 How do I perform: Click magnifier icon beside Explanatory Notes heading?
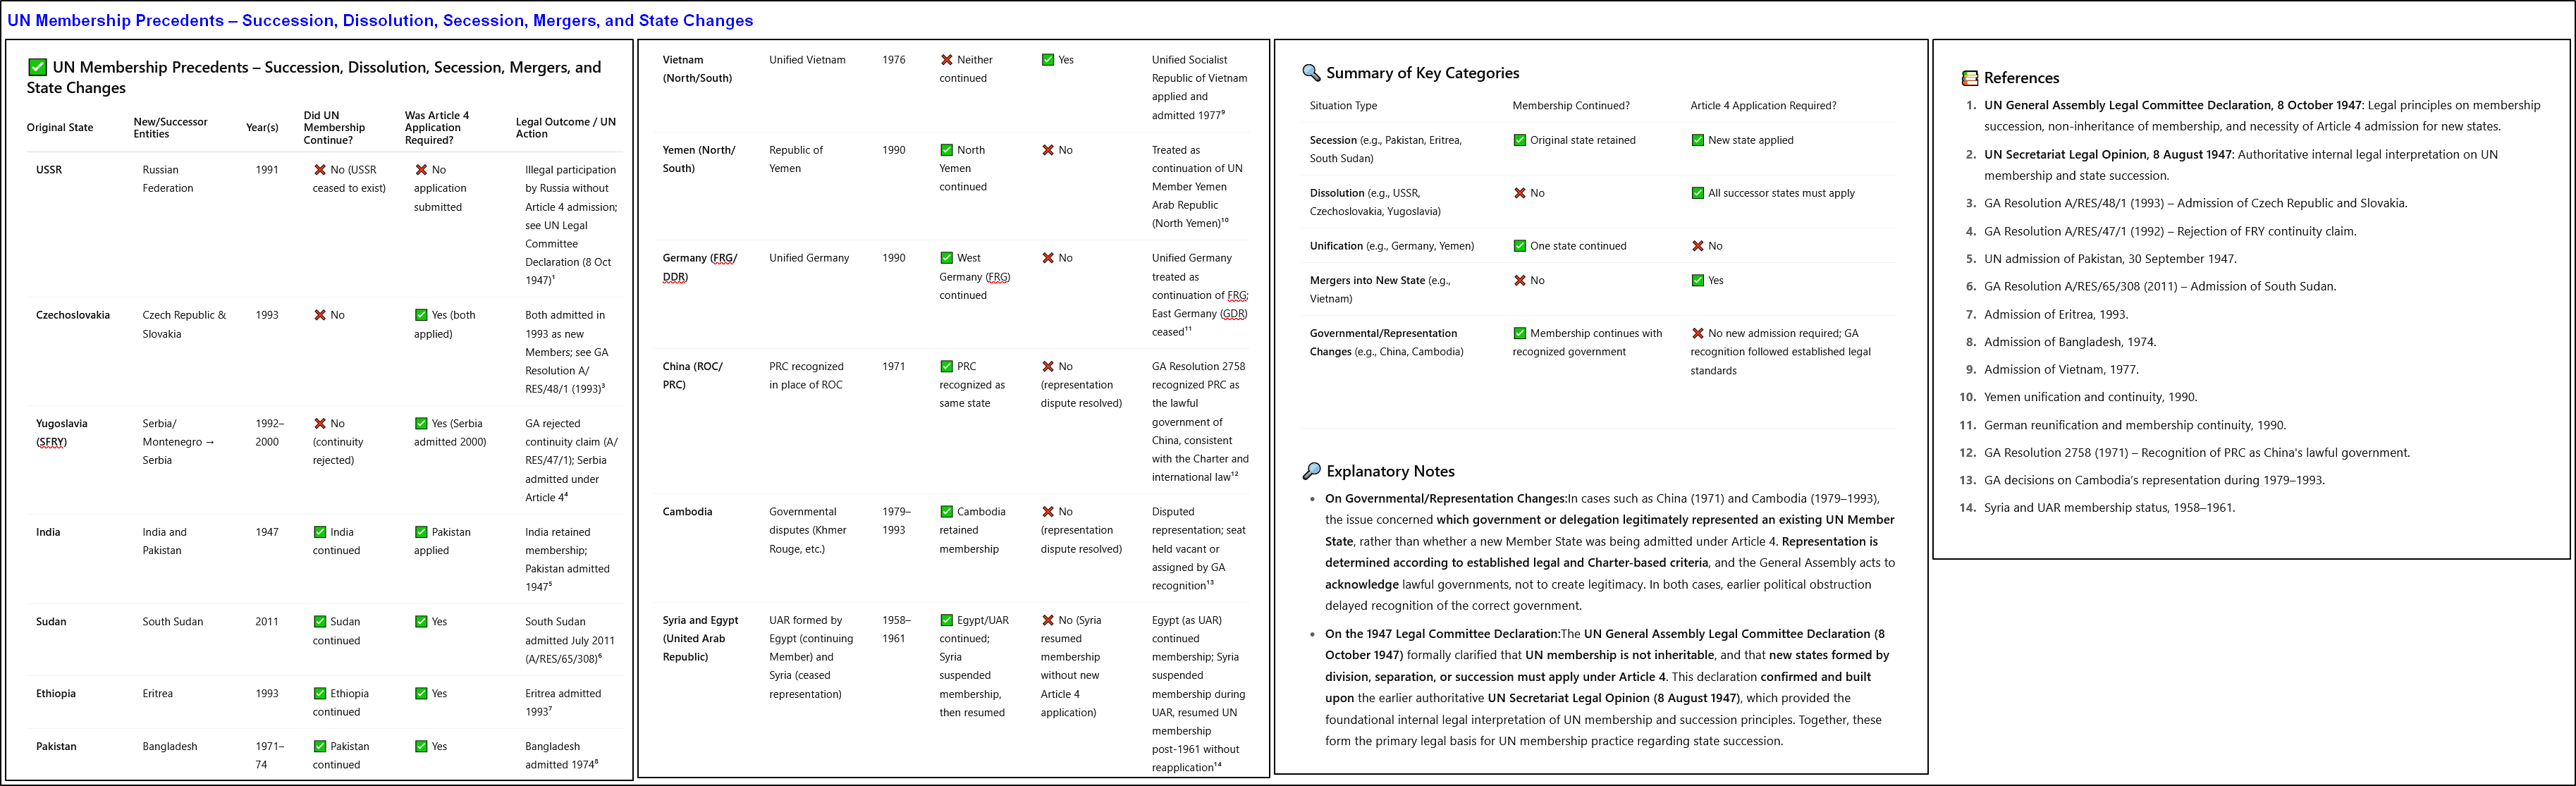1311,471
